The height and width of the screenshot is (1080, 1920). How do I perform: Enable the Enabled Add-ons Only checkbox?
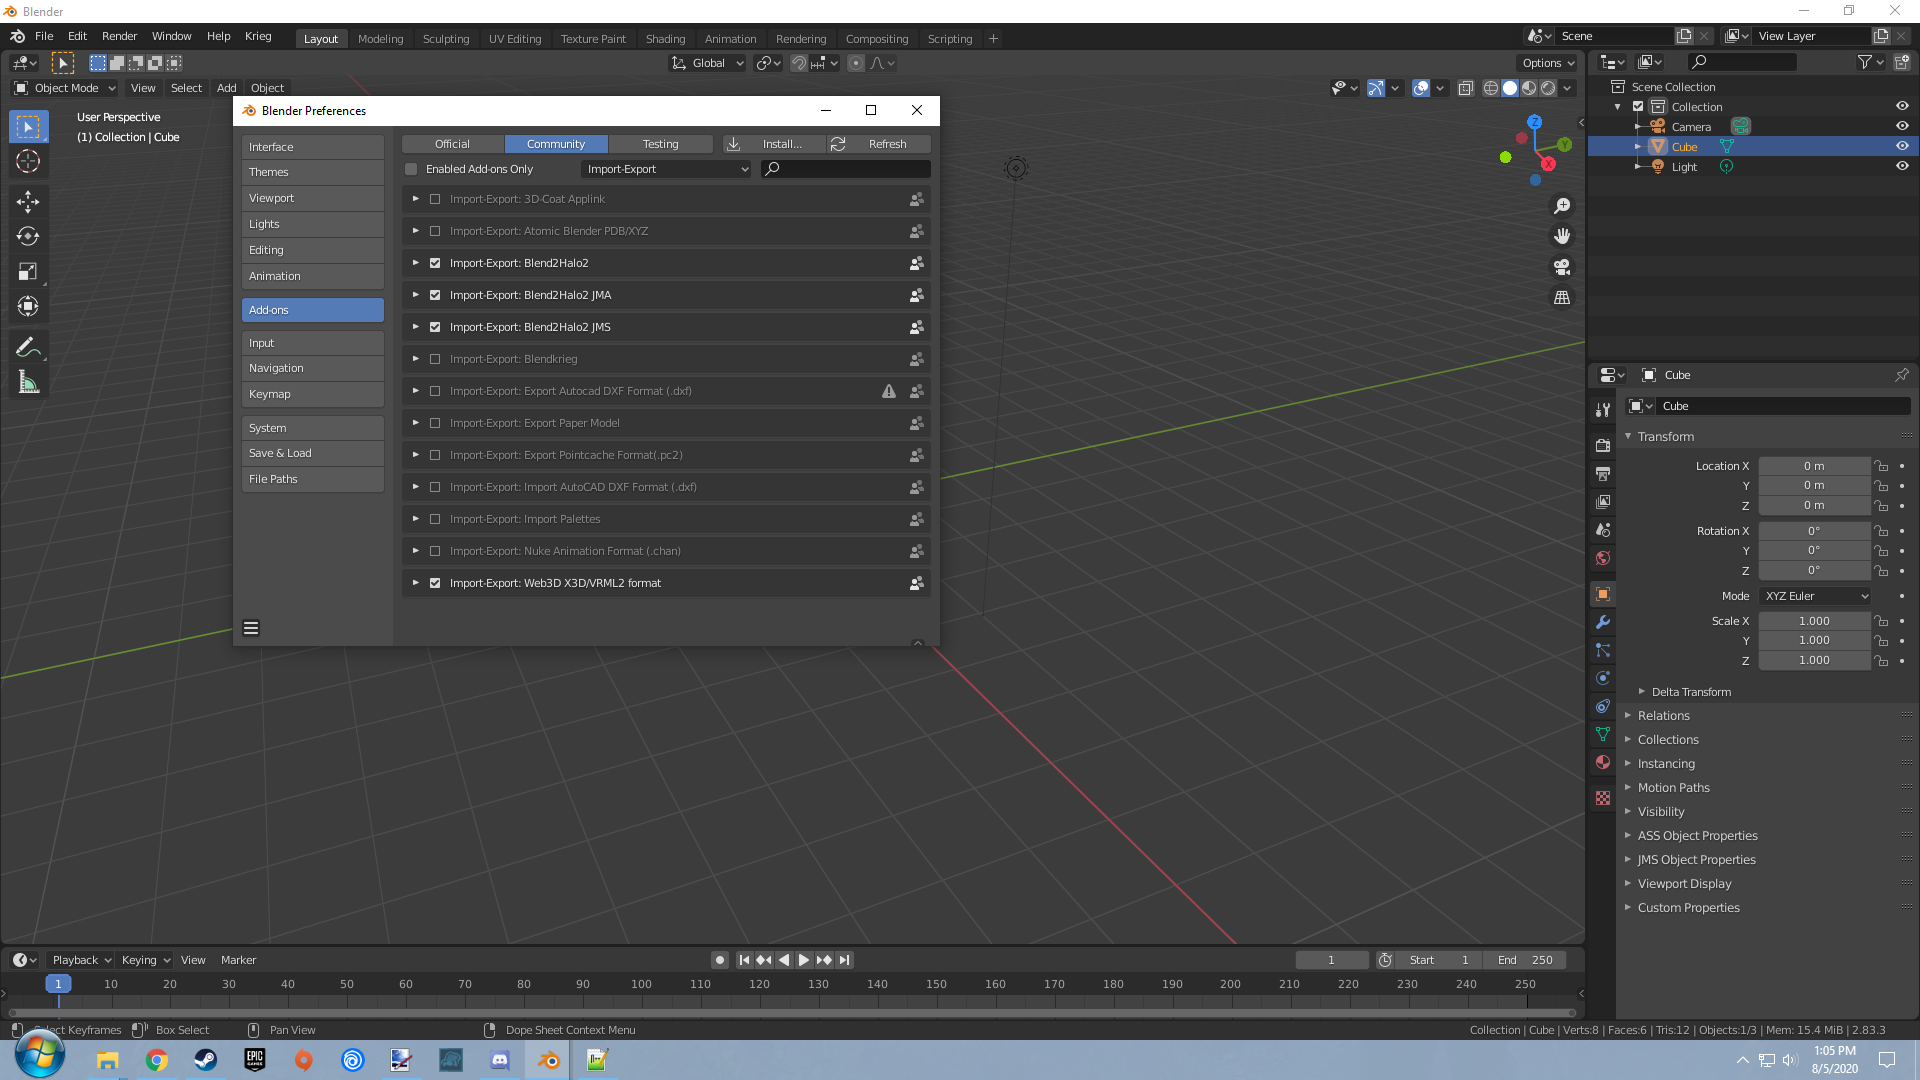point(411,169)
